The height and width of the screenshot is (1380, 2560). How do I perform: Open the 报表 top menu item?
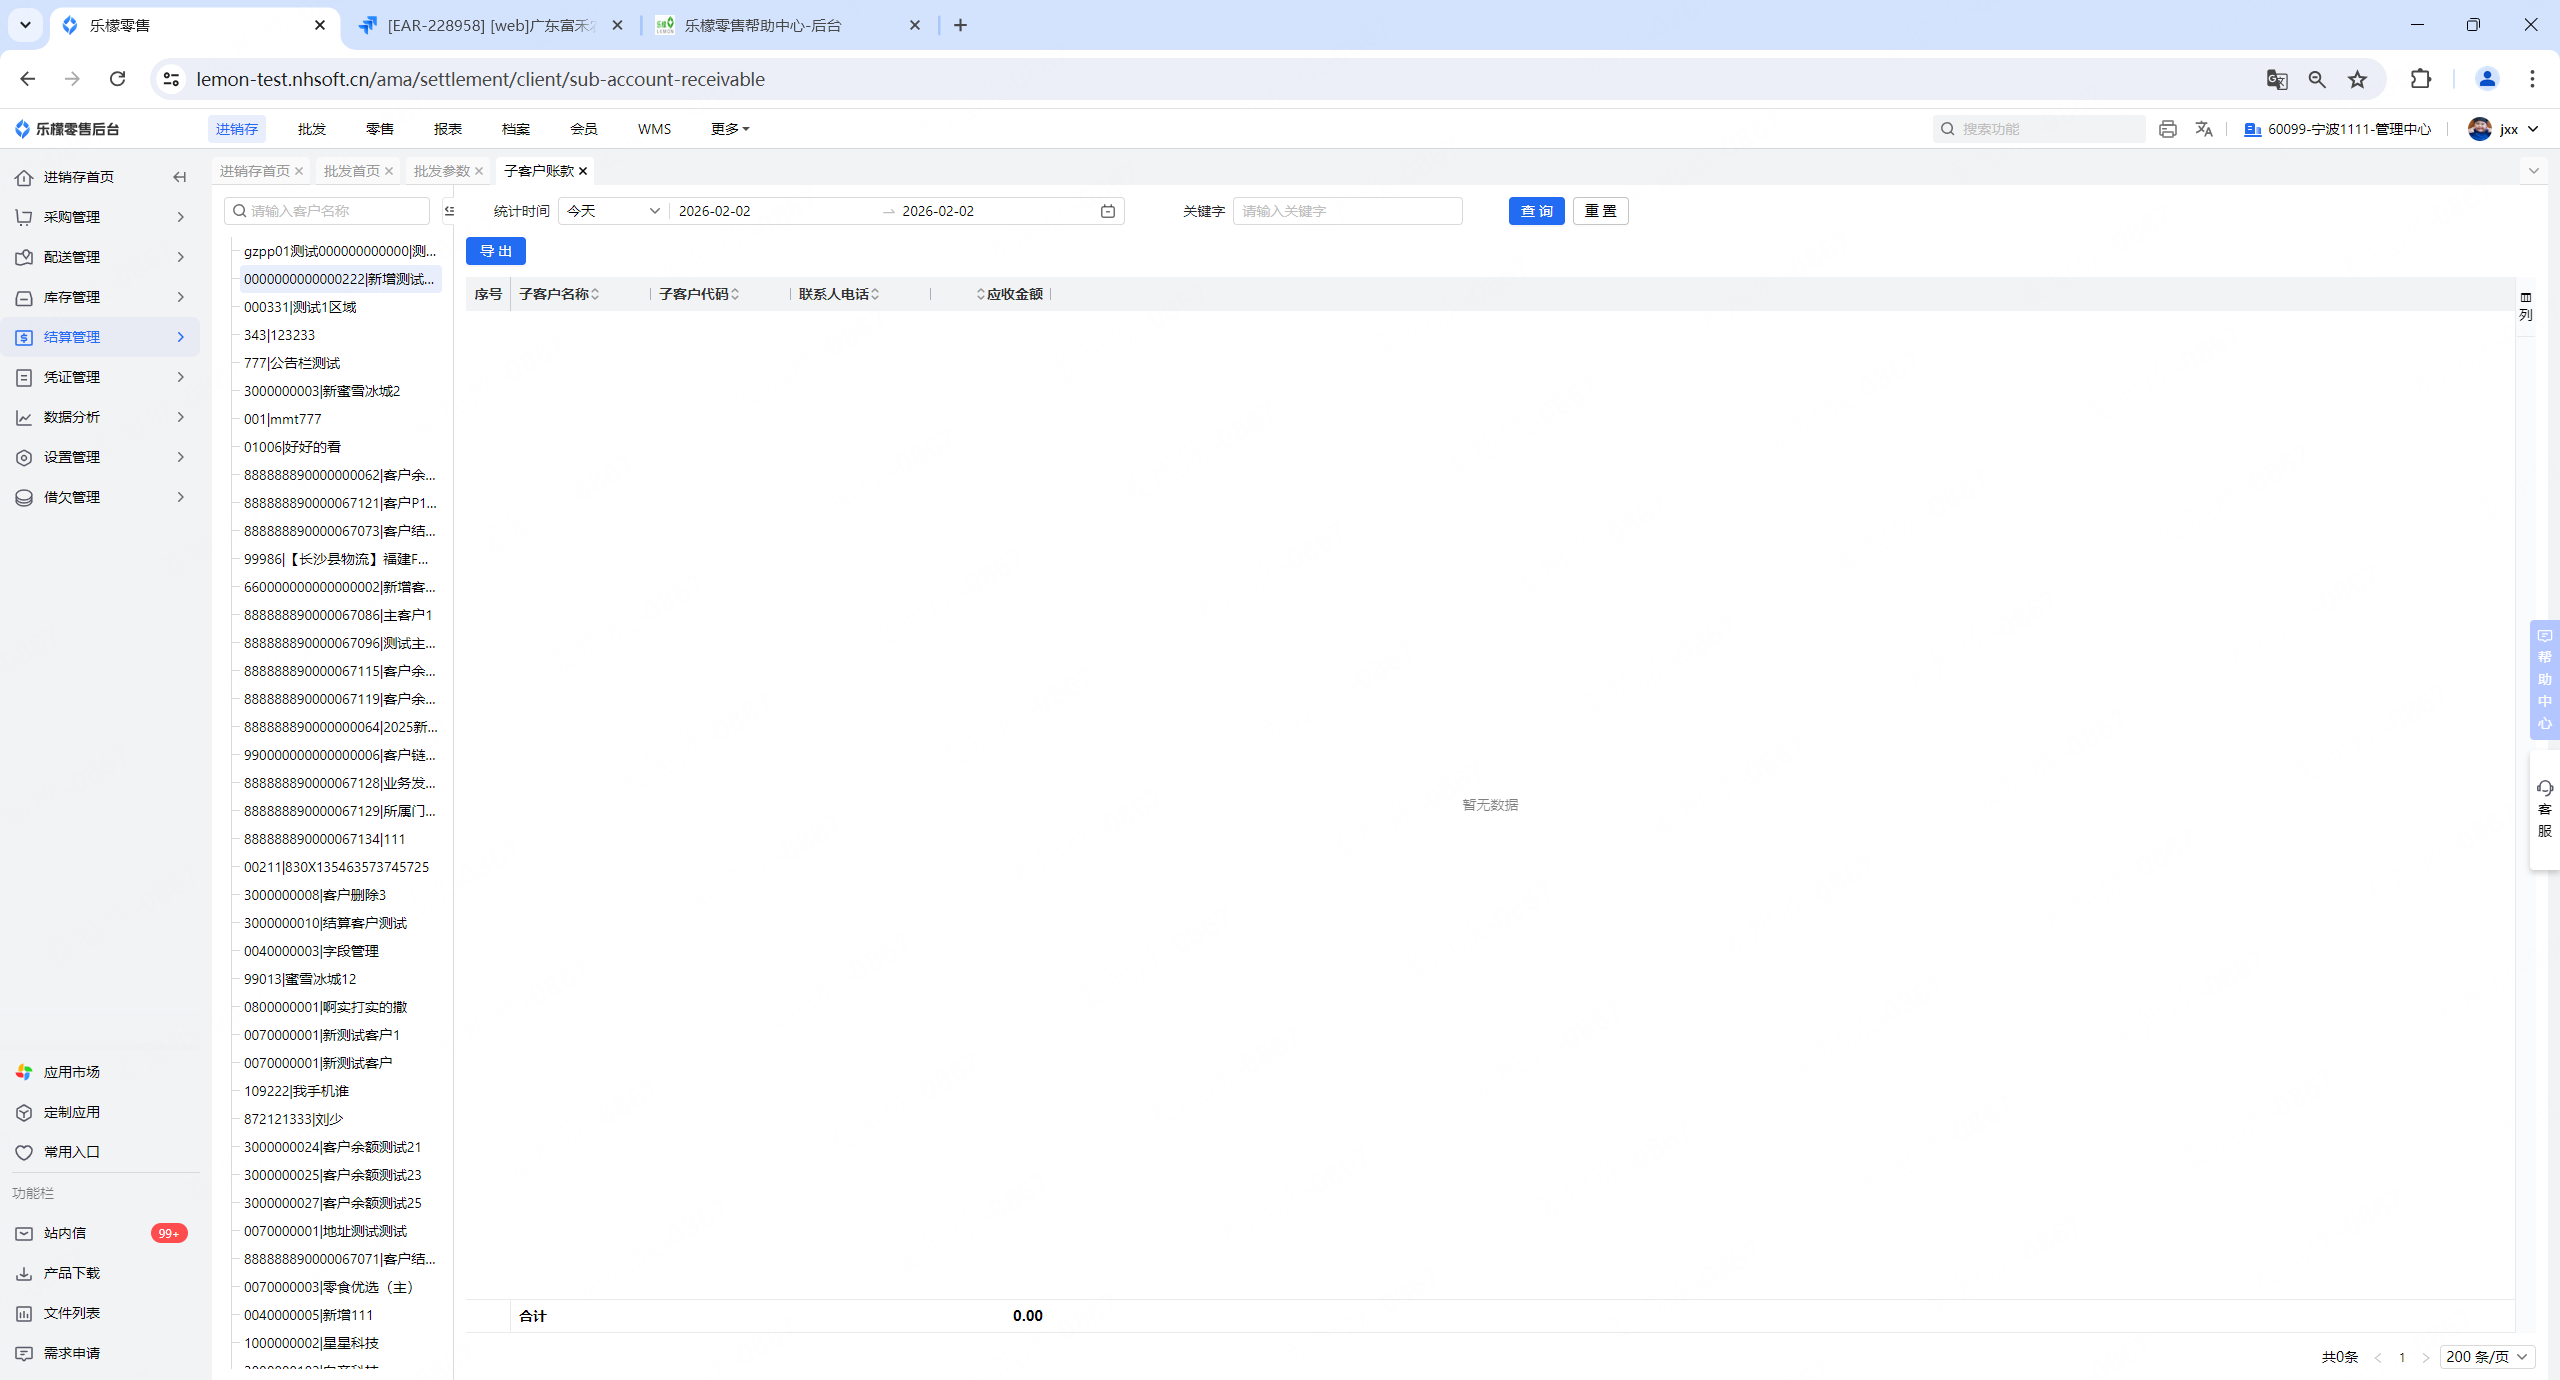pyautogui.click(x=447, y=129)
